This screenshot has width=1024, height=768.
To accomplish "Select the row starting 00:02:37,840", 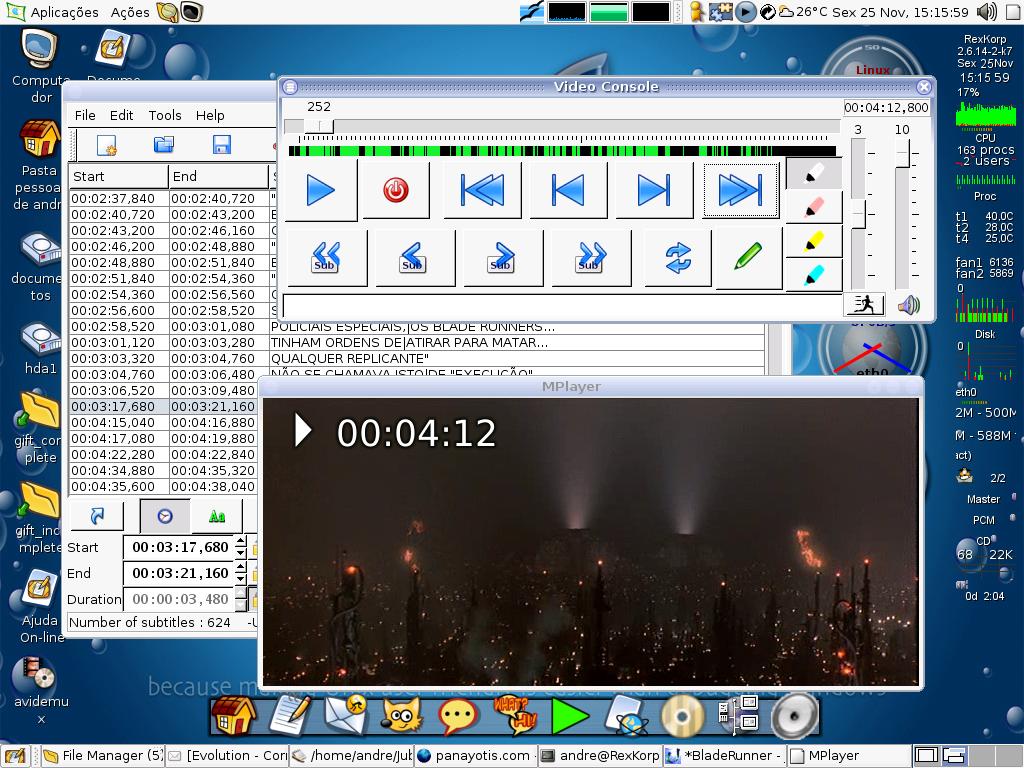I will (173, 199).
